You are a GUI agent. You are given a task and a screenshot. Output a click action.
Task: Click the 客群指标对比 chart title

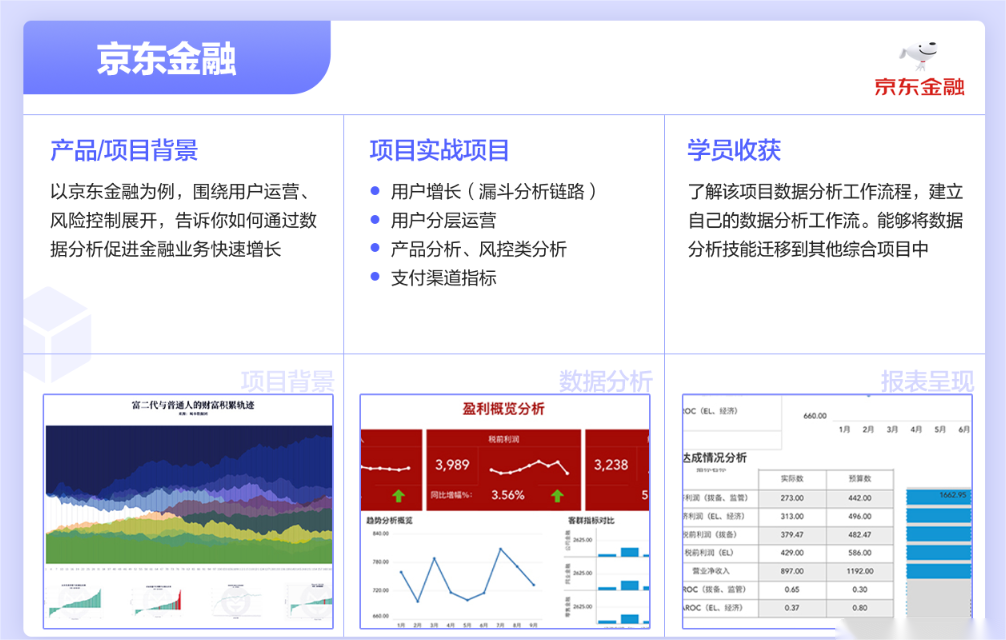pos(591,520)
